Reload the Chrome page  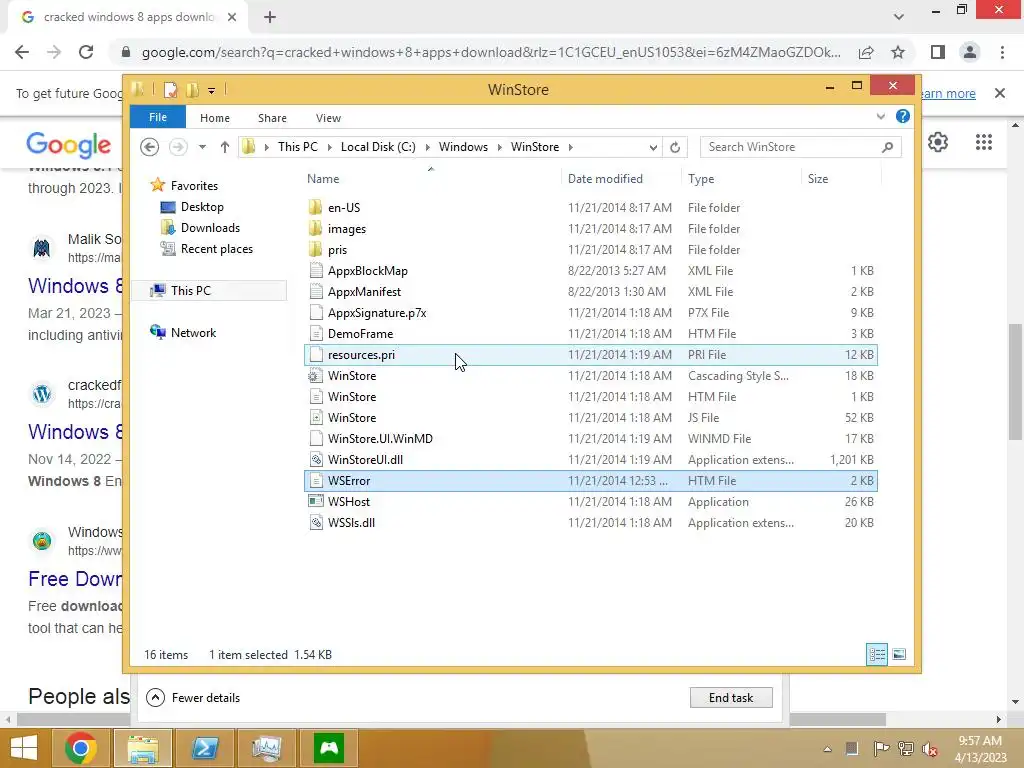86,52
